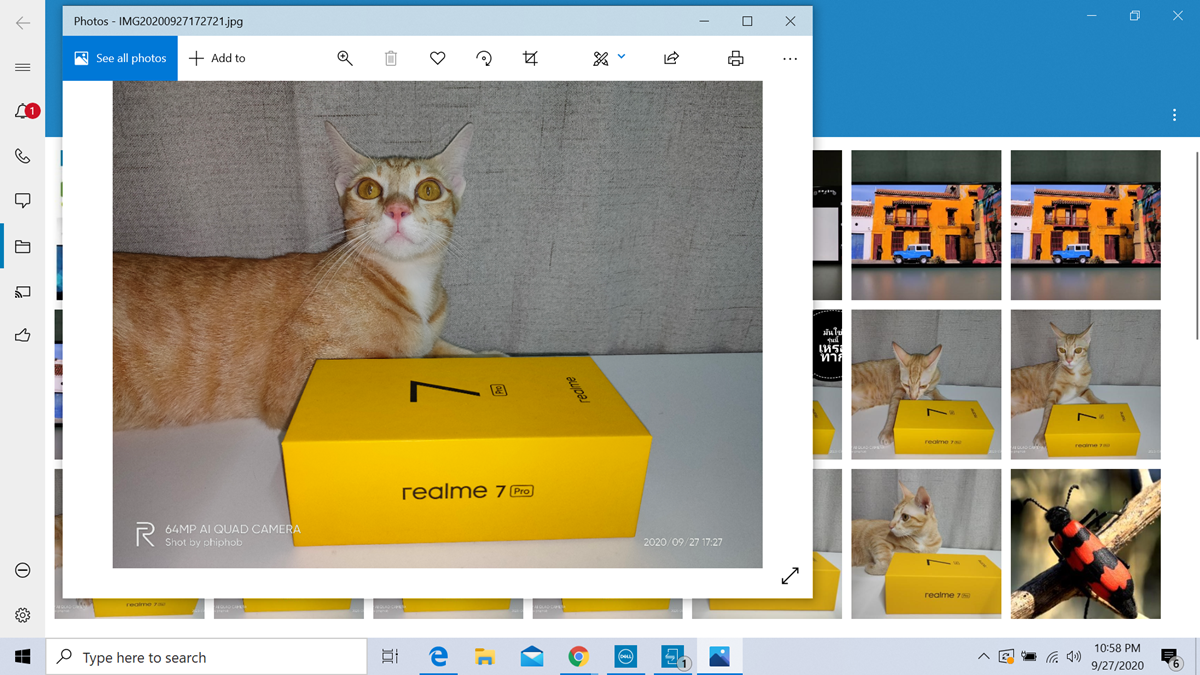Click the volume speaker icon in tray
Image resolution: width=1200 pixels, height=675 pixels.
tap(1074, 657)
